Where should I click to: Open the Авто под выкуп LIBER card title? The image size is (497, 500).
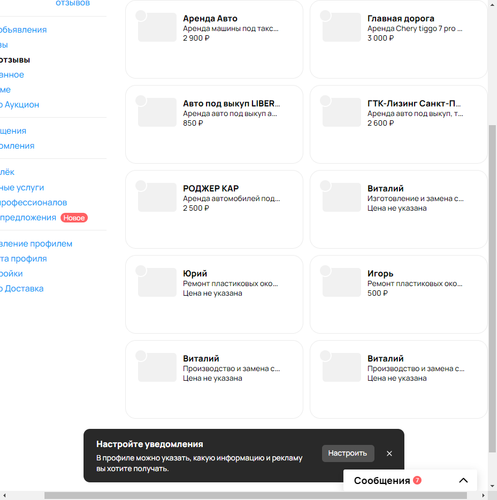[x=231, y=103]
